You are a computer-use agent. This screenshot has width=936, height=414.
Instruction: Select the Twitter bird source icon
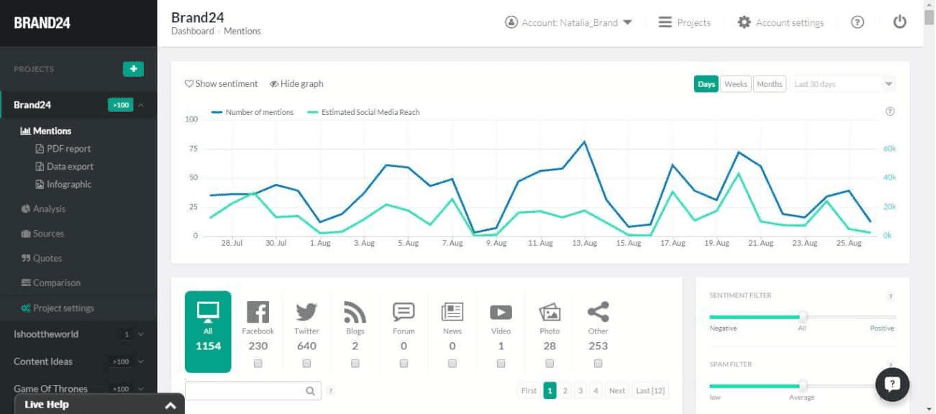(306, 312)
